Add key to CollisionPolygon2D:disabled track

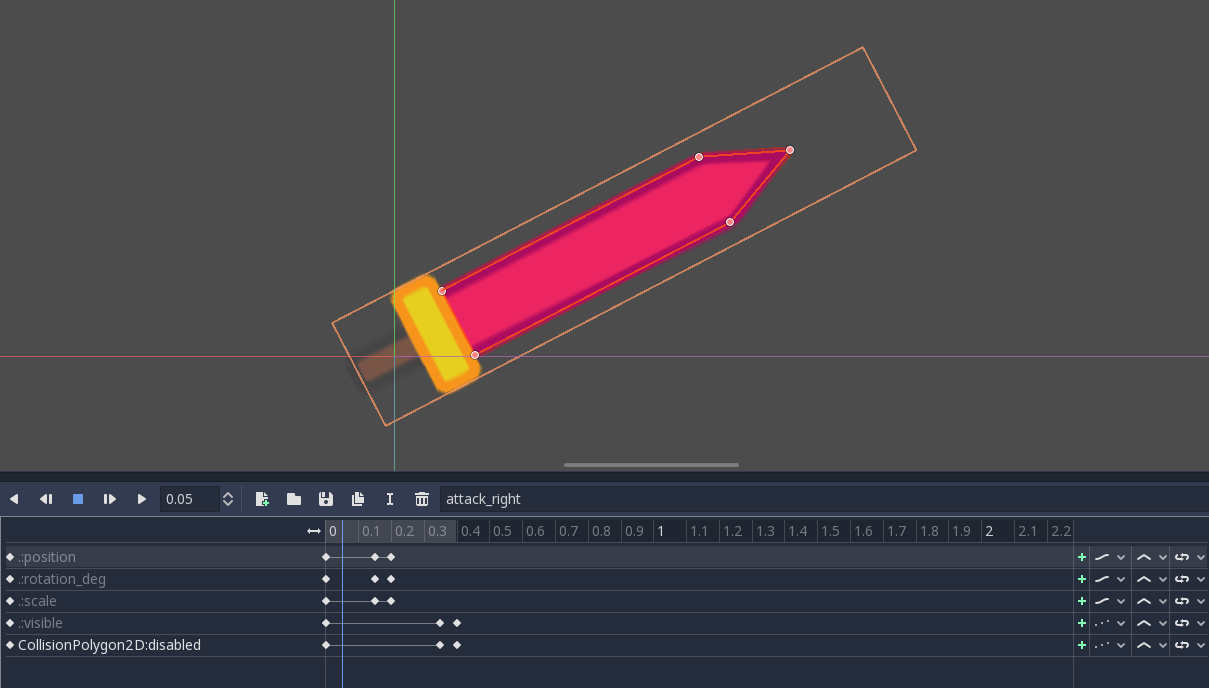1081,645
